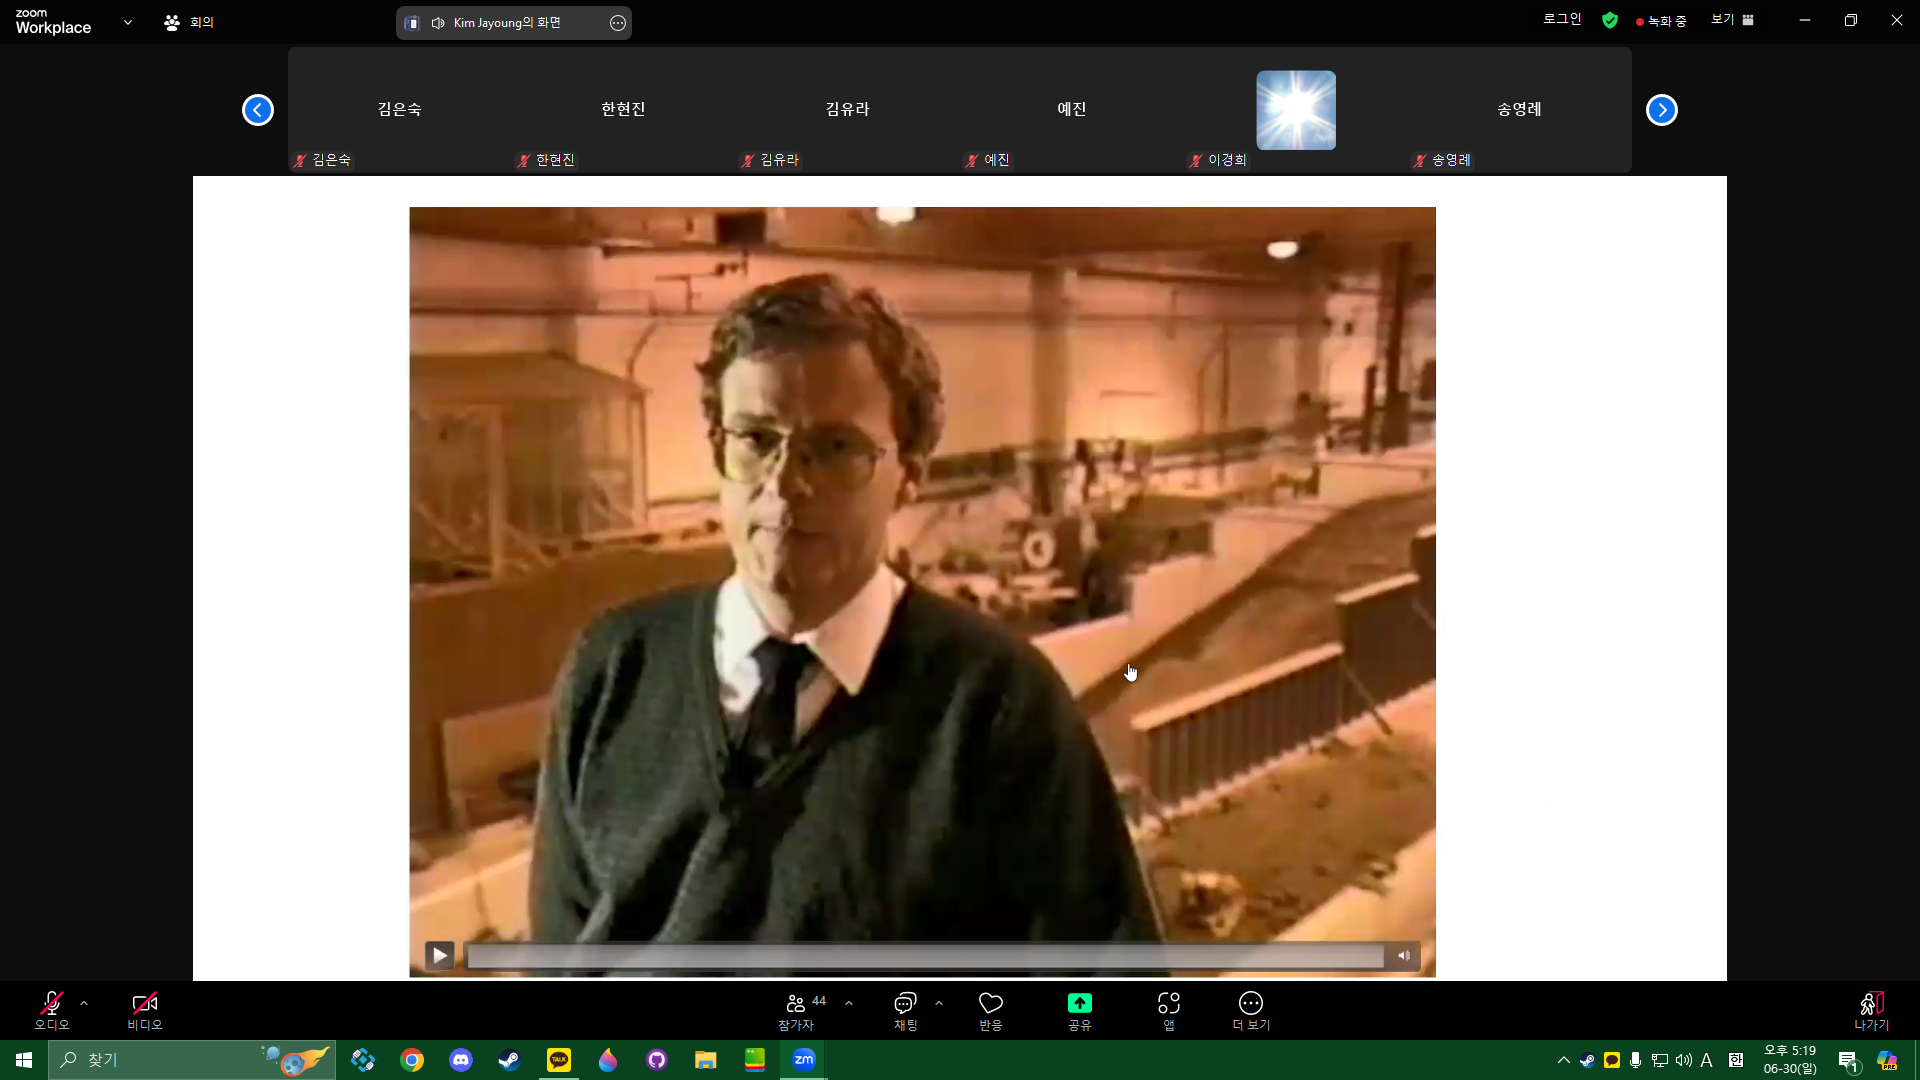Open File Explorer from the taskbar

pyautogui.click(x=706, y=1060)
